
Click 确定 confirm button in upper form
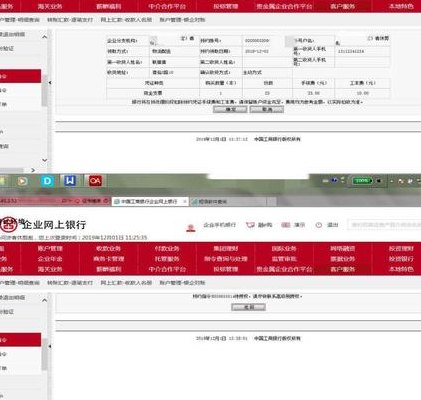pos(230,109)
